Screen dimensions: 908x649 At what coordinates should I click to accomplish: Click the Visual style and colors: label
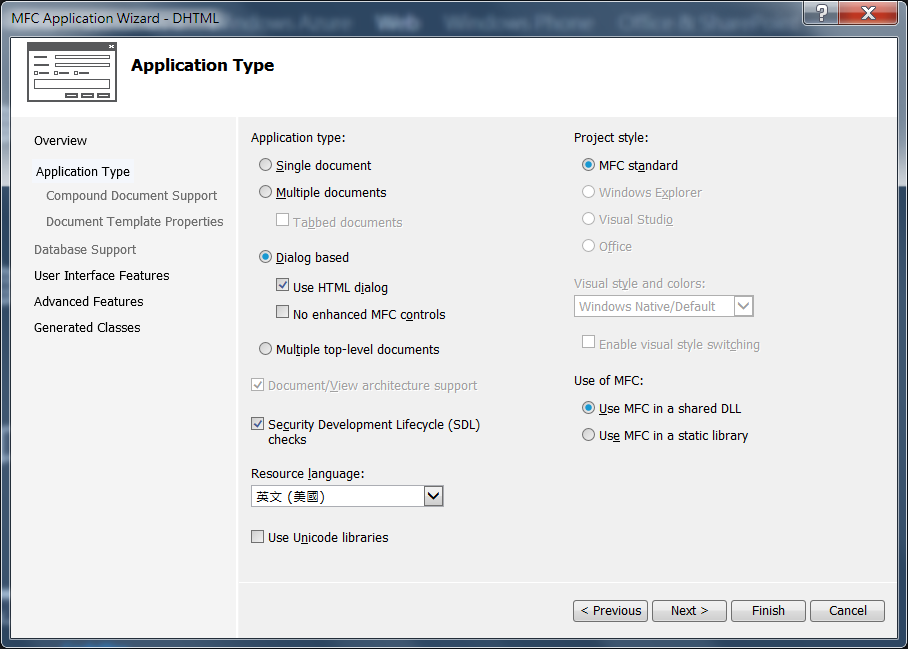639,284
